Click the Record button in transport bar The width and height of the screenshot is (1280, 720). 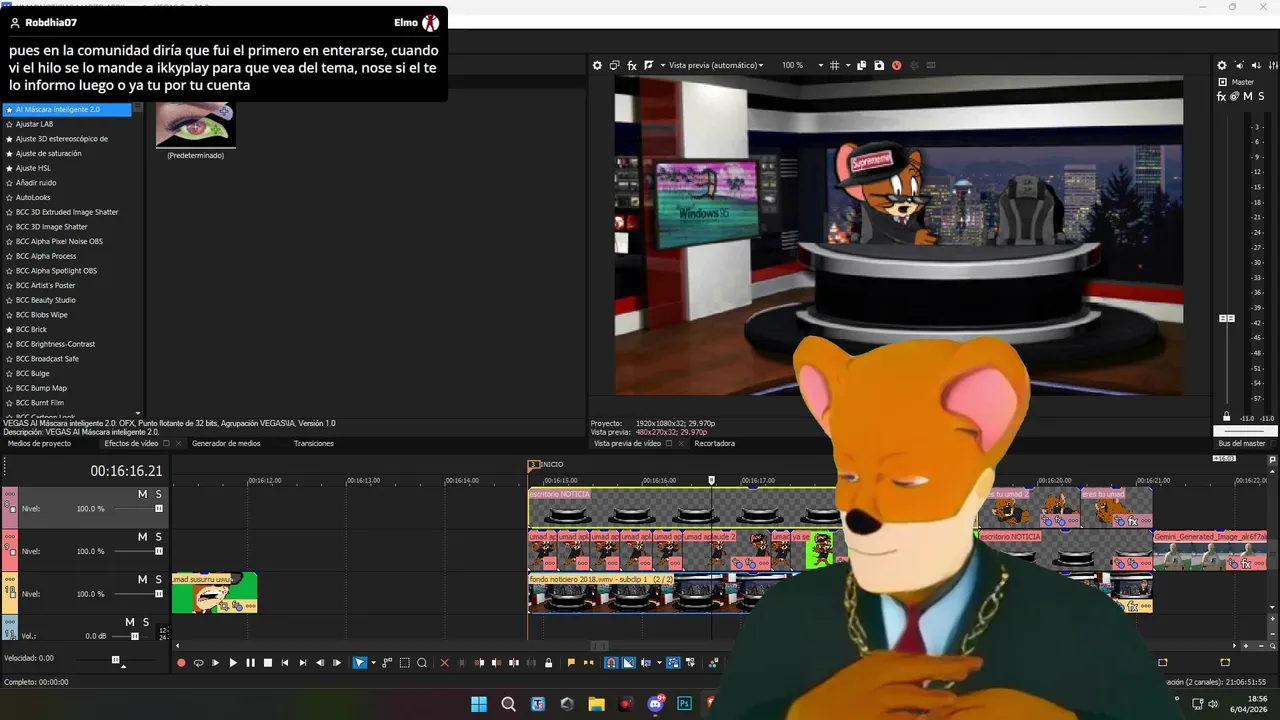tap(181, 663)
